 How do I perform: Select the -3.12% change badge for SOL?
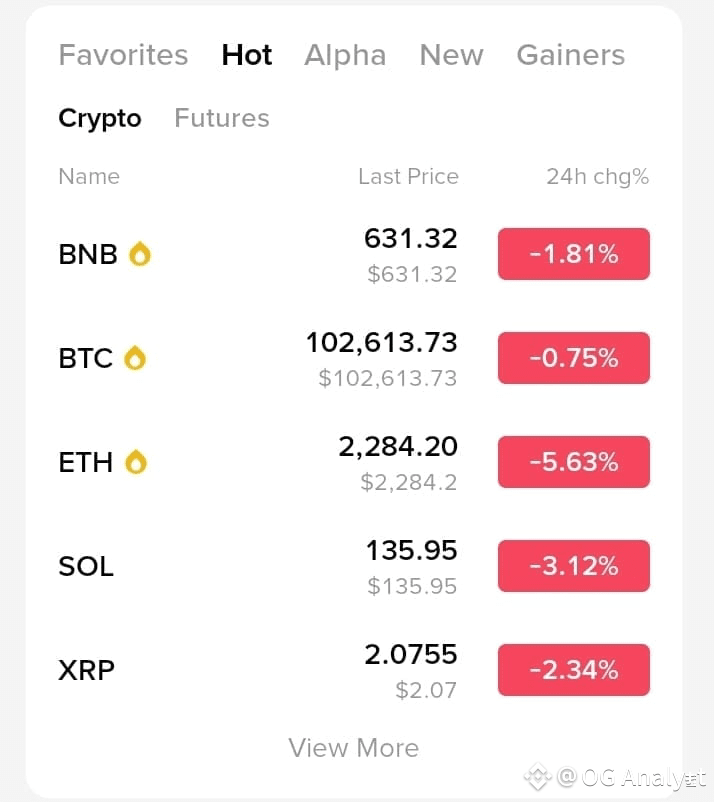click(x=573, y=566)
